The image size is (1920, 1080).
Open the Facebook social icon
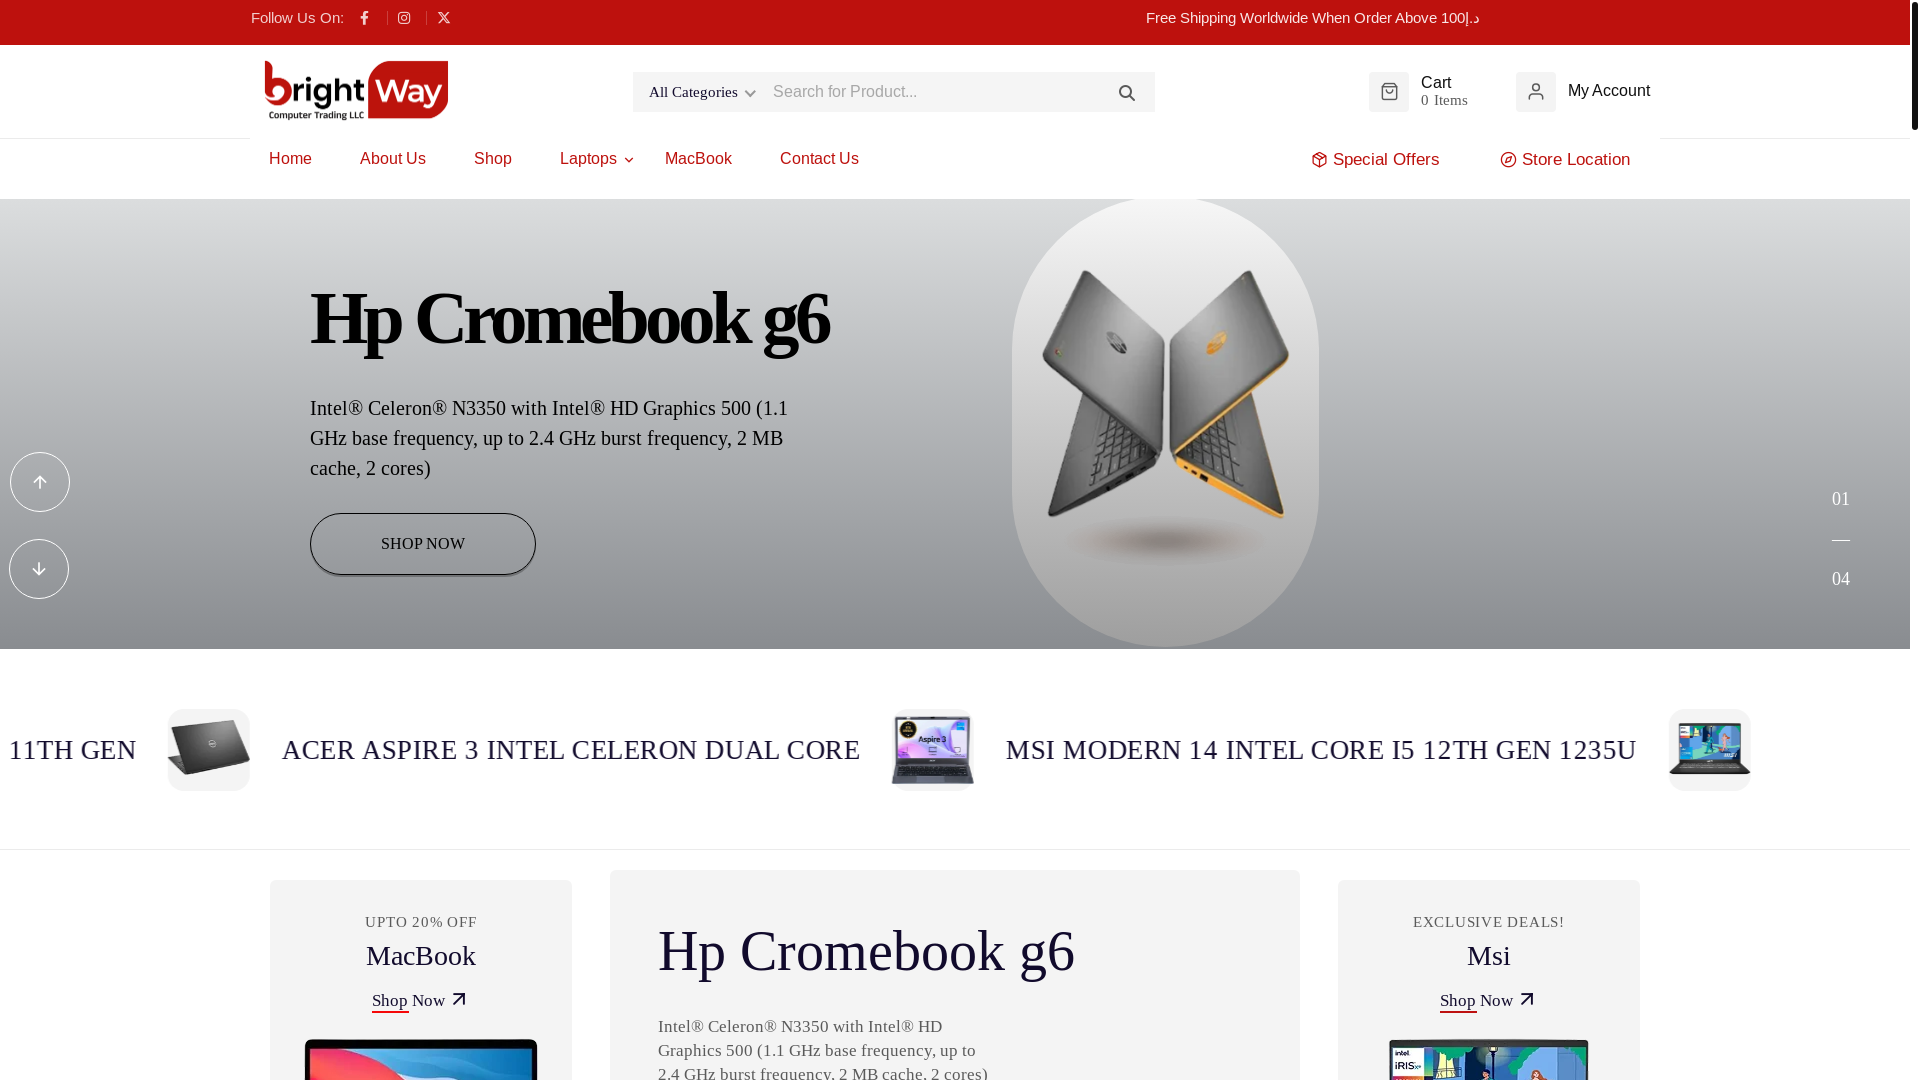click(x=364, y=18)
